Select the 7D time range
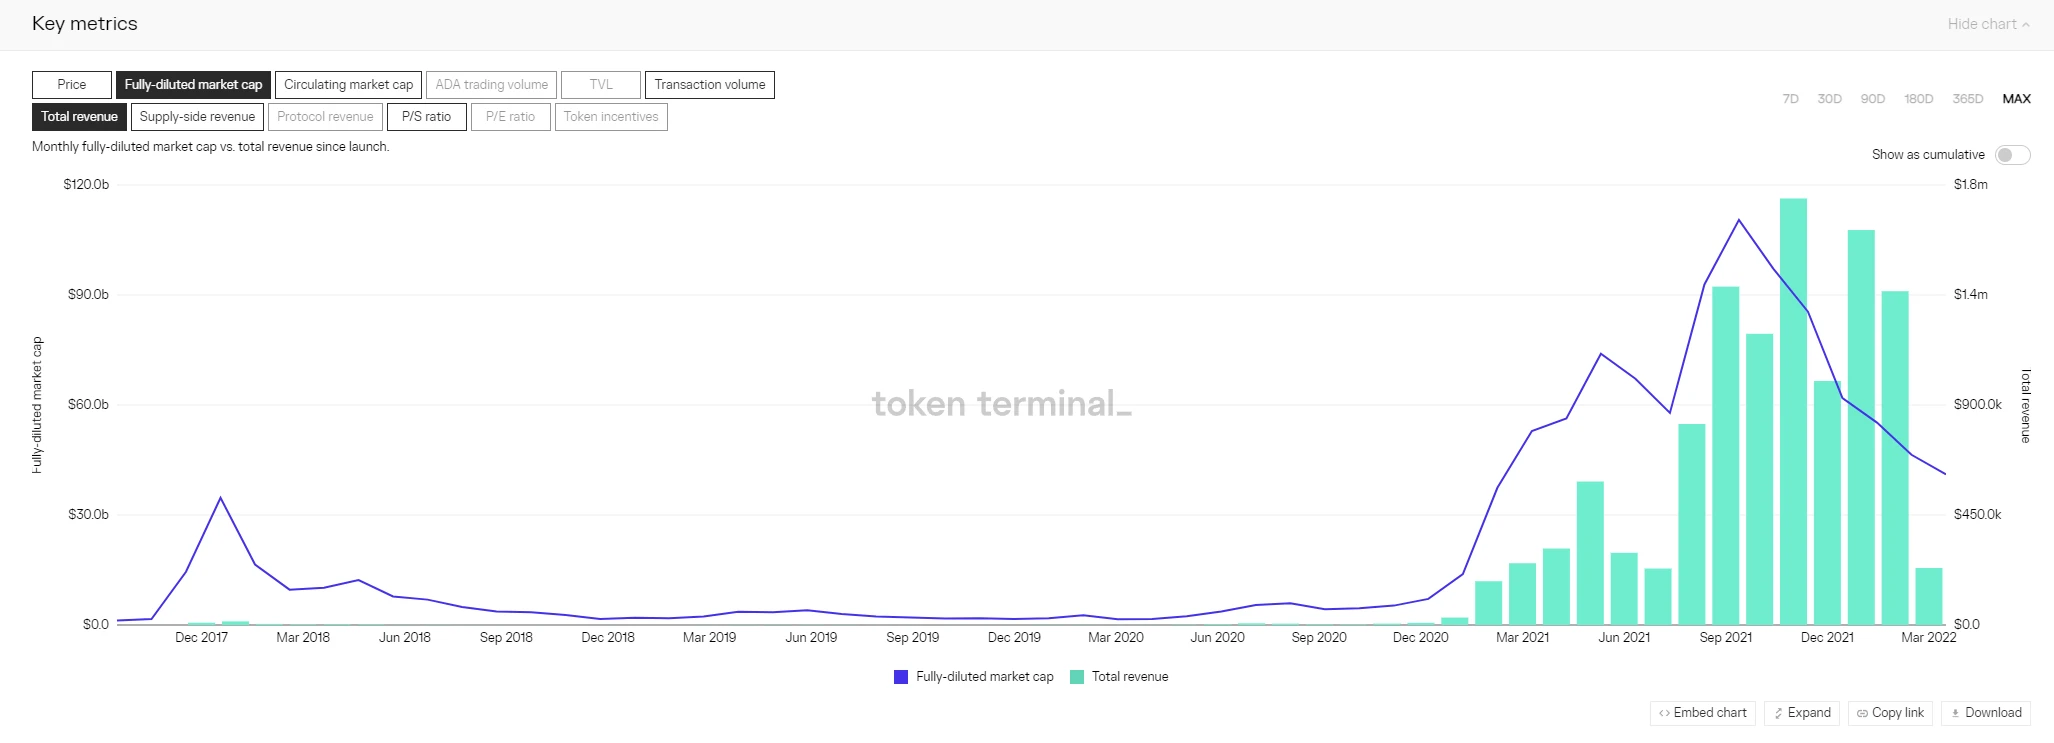Screen dimensions: 2054x743 tap(1790, 99)
